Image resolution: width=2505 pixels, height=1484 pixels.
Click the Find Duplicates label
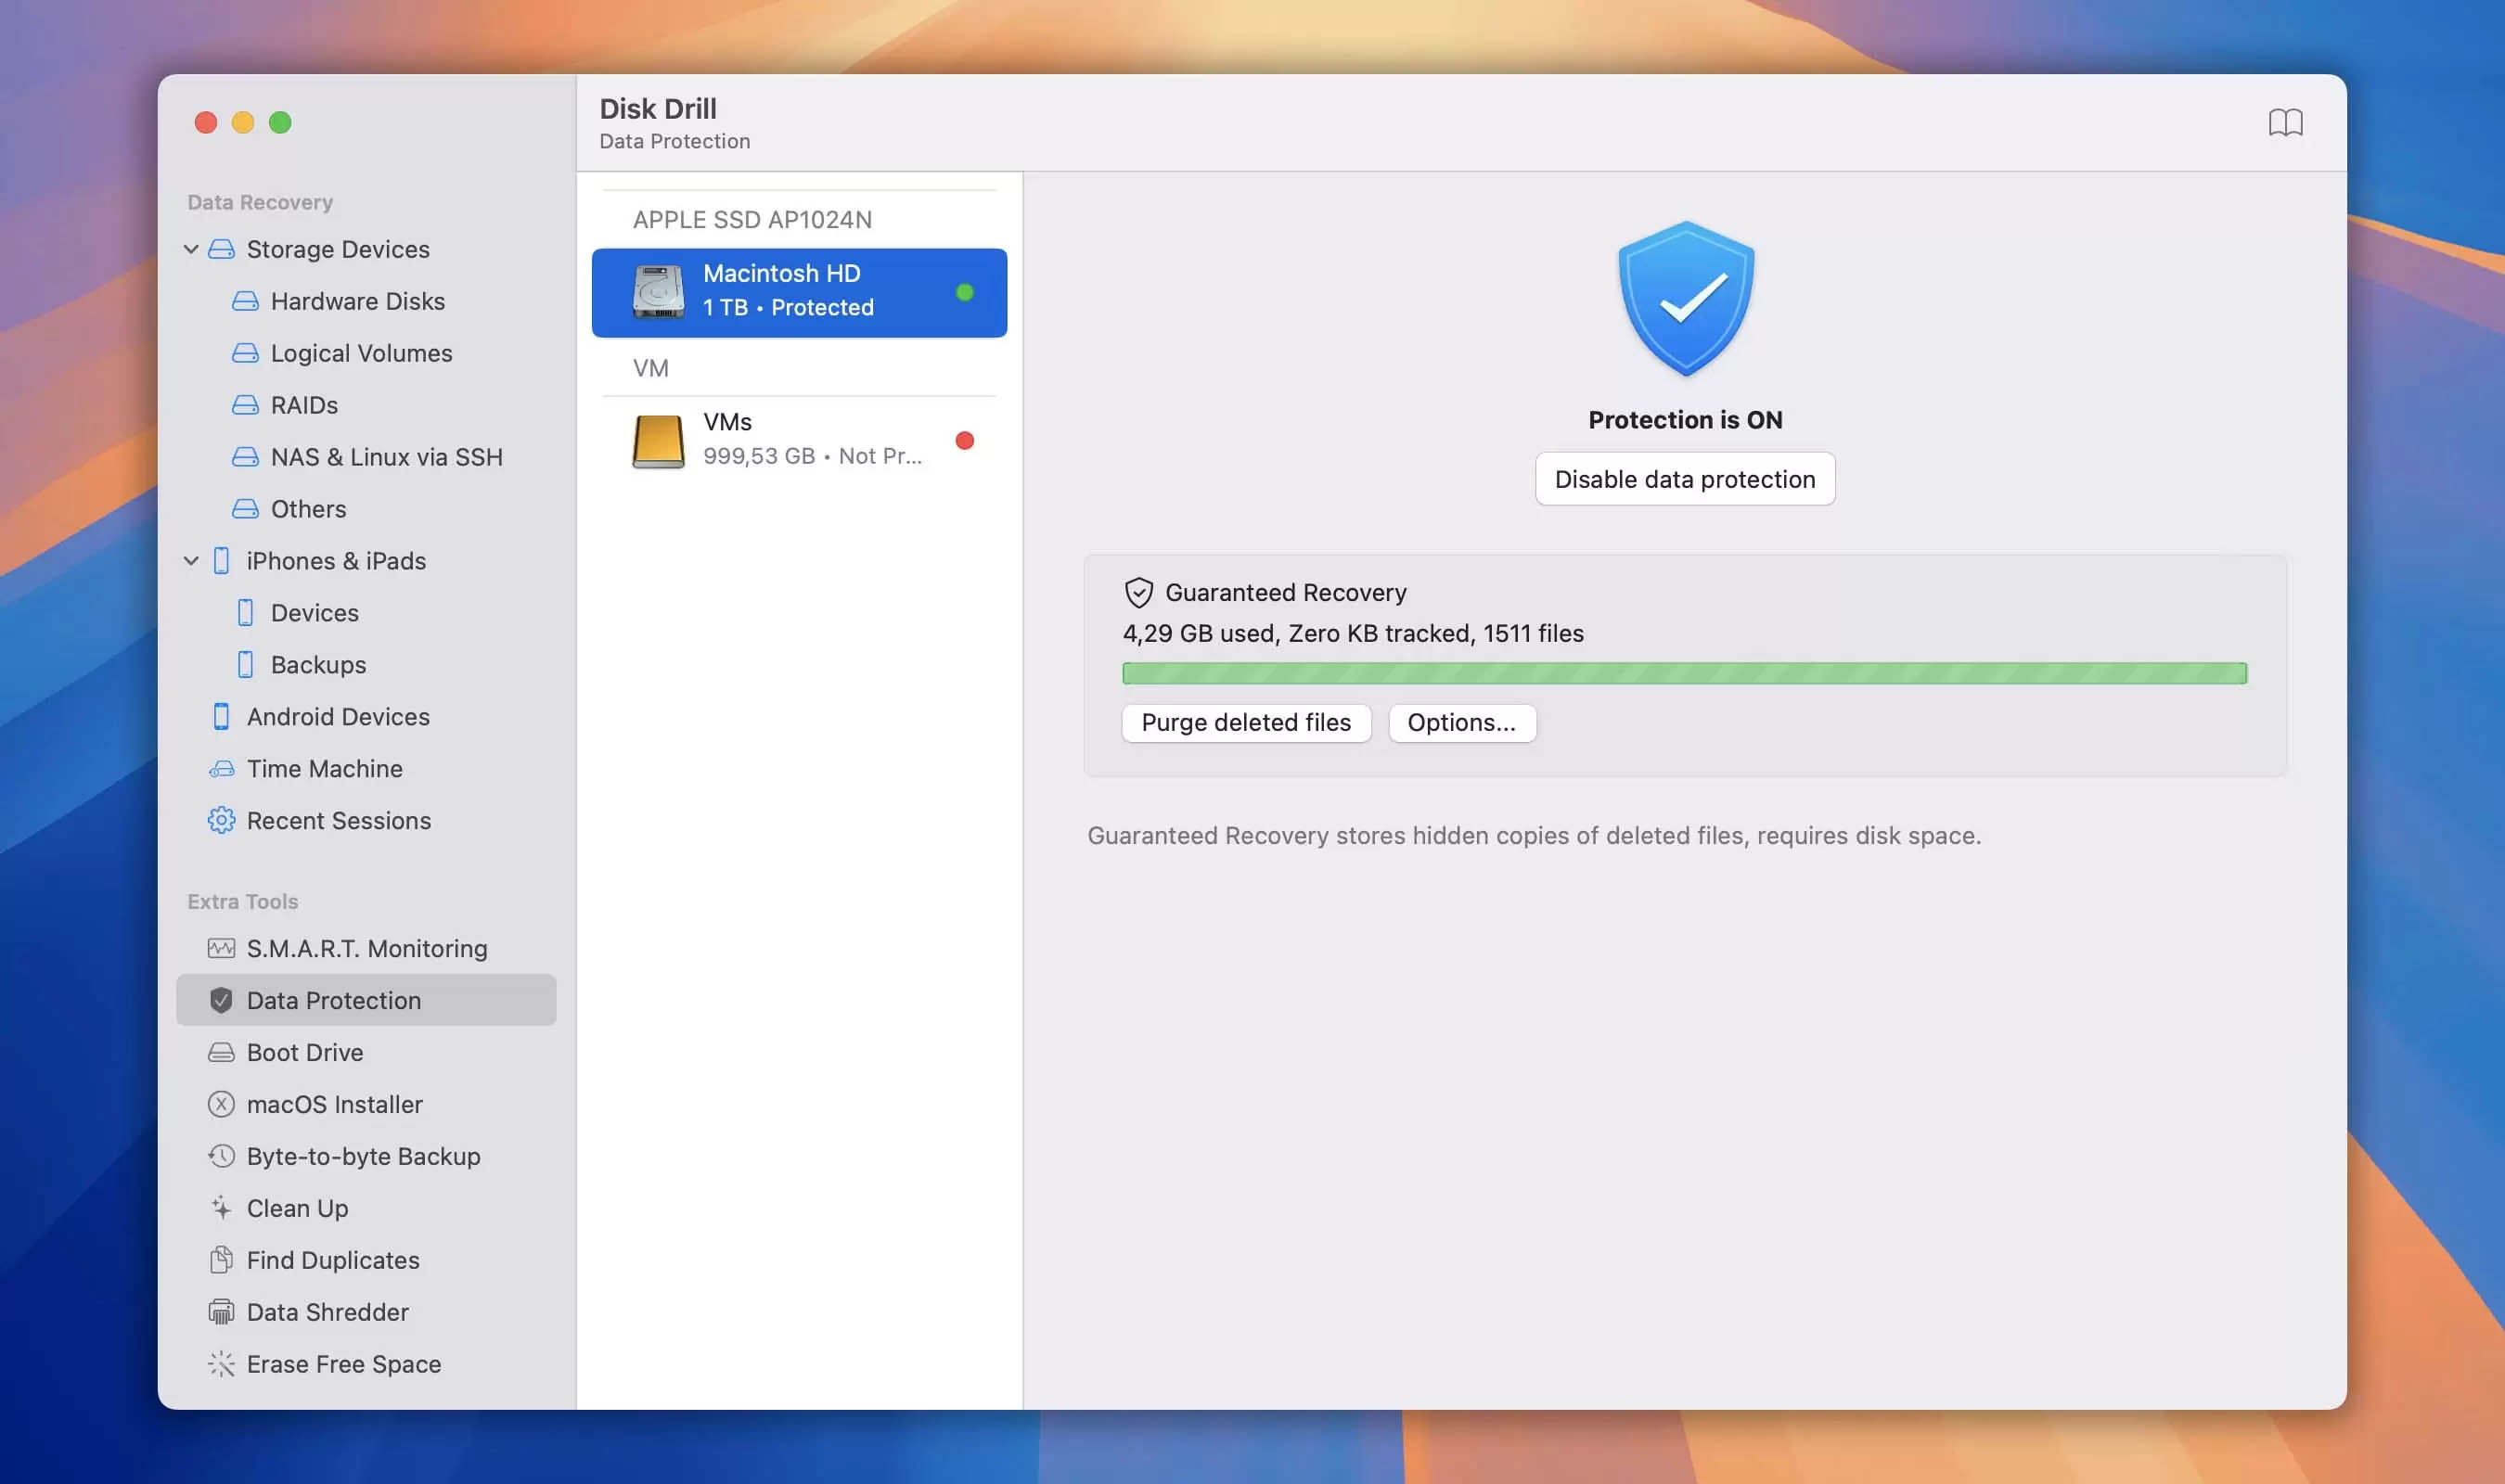click(x=333, y=1261)
